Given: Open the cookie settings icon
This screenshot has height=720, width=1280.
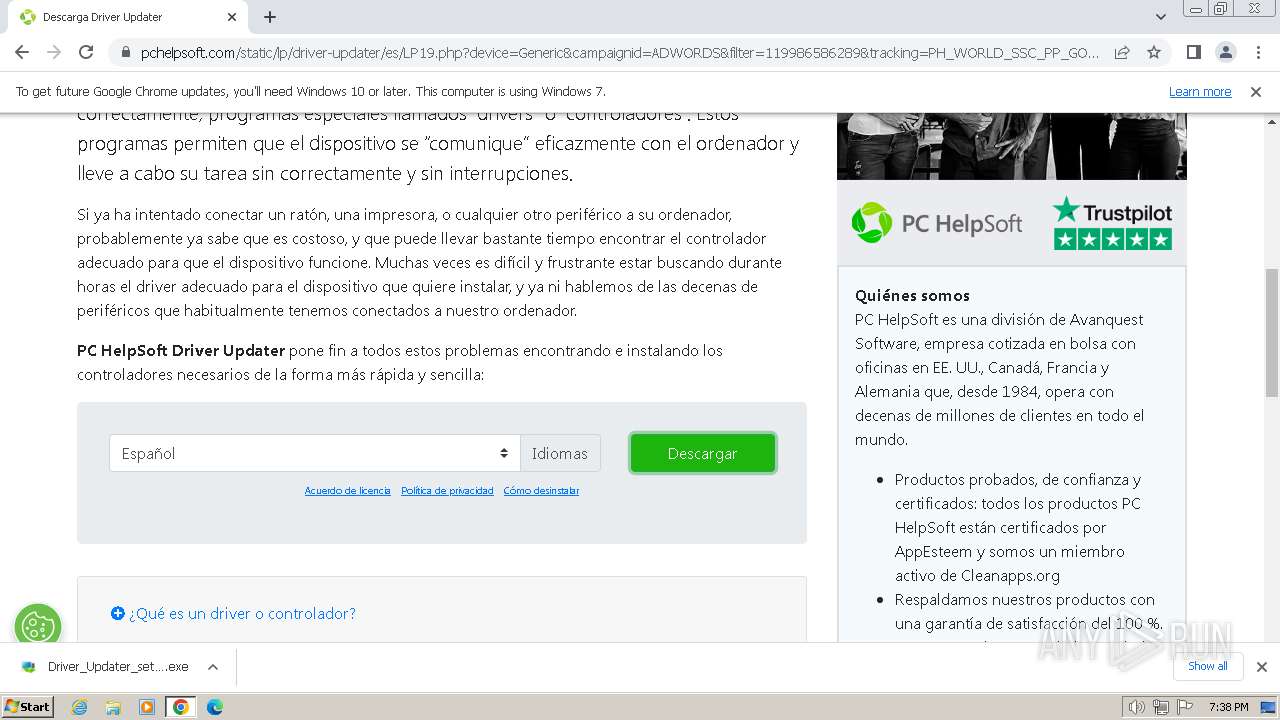Looking at the screenshot, I should point(38,627).
